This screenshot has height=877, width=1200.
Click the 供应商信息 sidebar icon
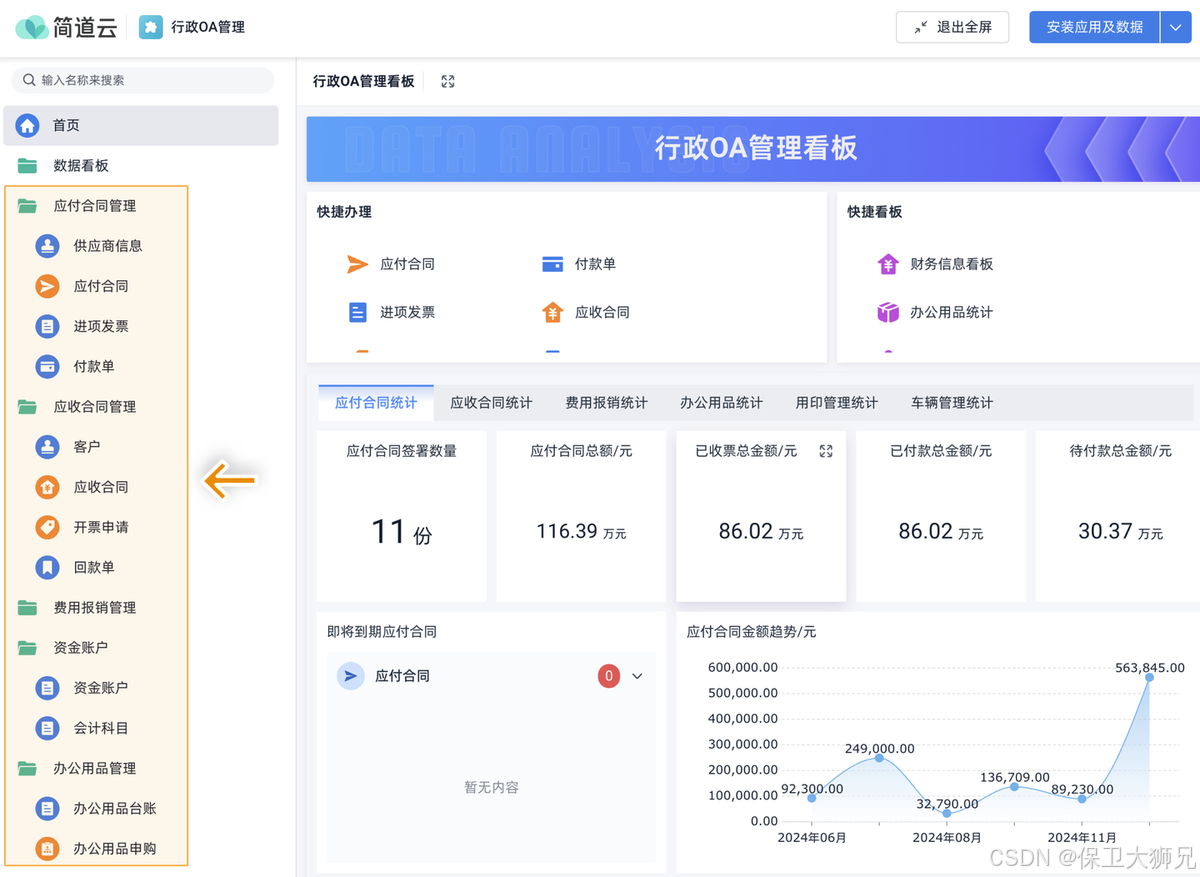tap(47, 246)
